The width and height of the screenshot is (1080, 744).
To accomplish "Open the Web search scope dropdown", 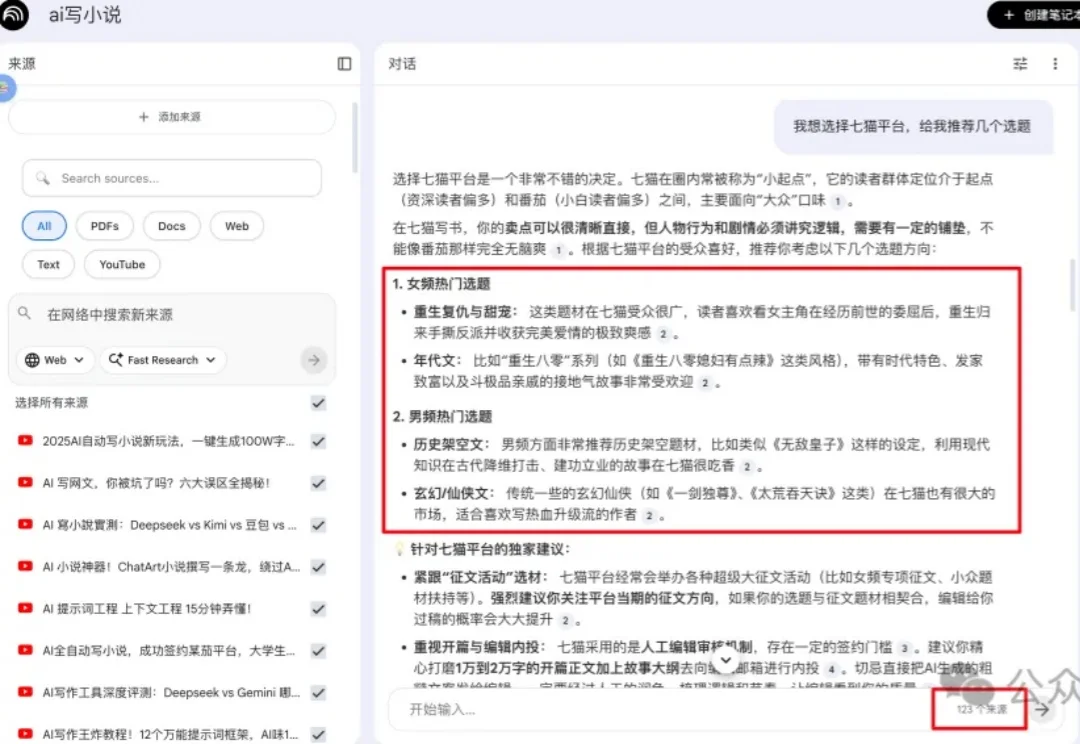I will [55, 359].
